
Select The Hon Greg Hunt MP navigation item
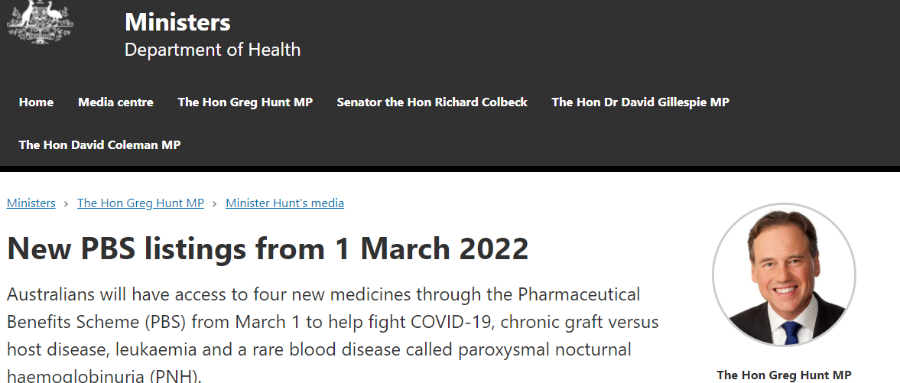(245, 102)
